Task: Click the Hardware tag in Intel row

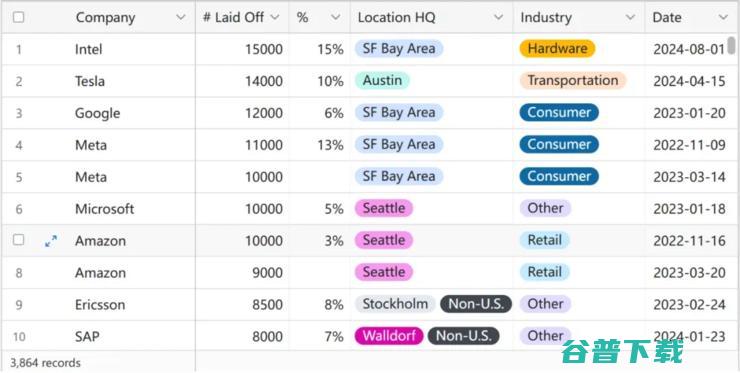Action: pyautogui.click(x=557, y=49)
